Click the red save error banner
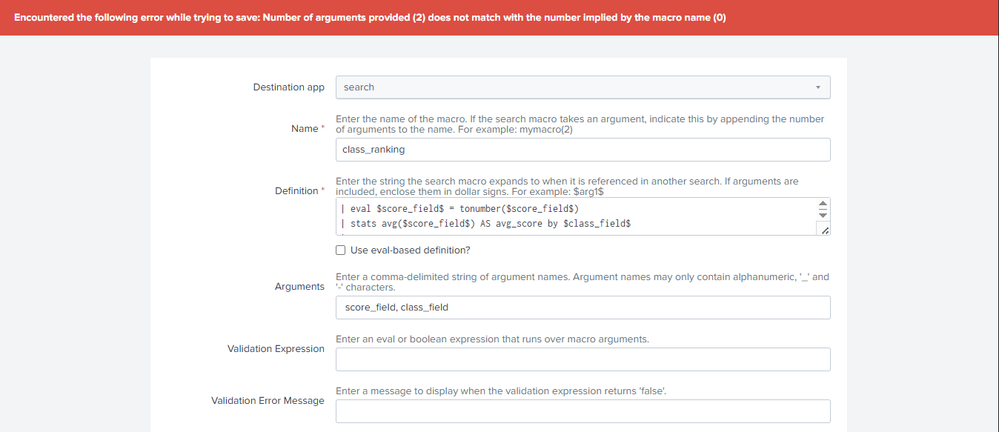Viewport: 999px width, 432px height. click(x=499, y=17)
